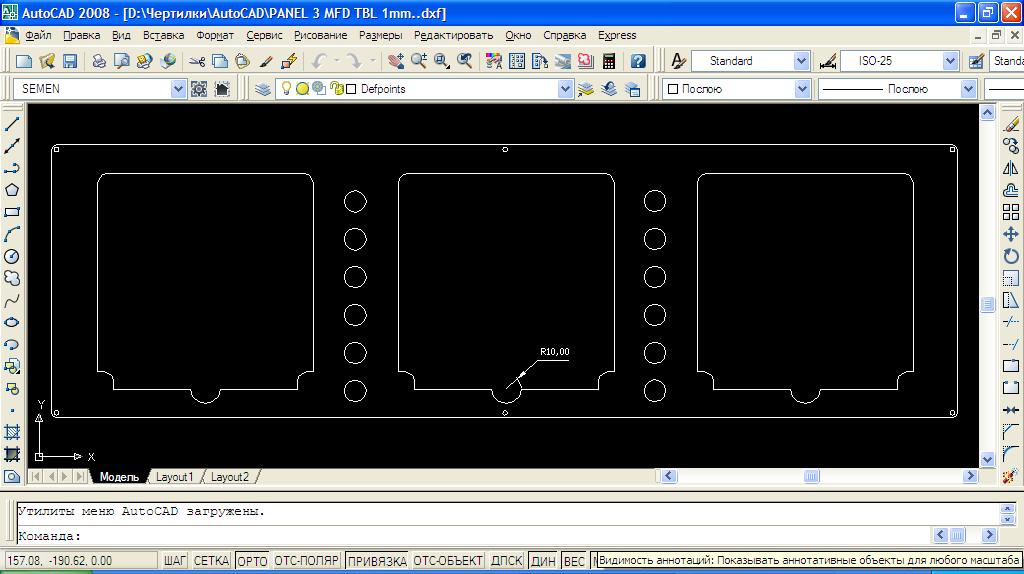This screenshot has width=1024, height=574.
Task: Open the Послою color dropdown
Action: pyautogui.click(x=803, y=89)
